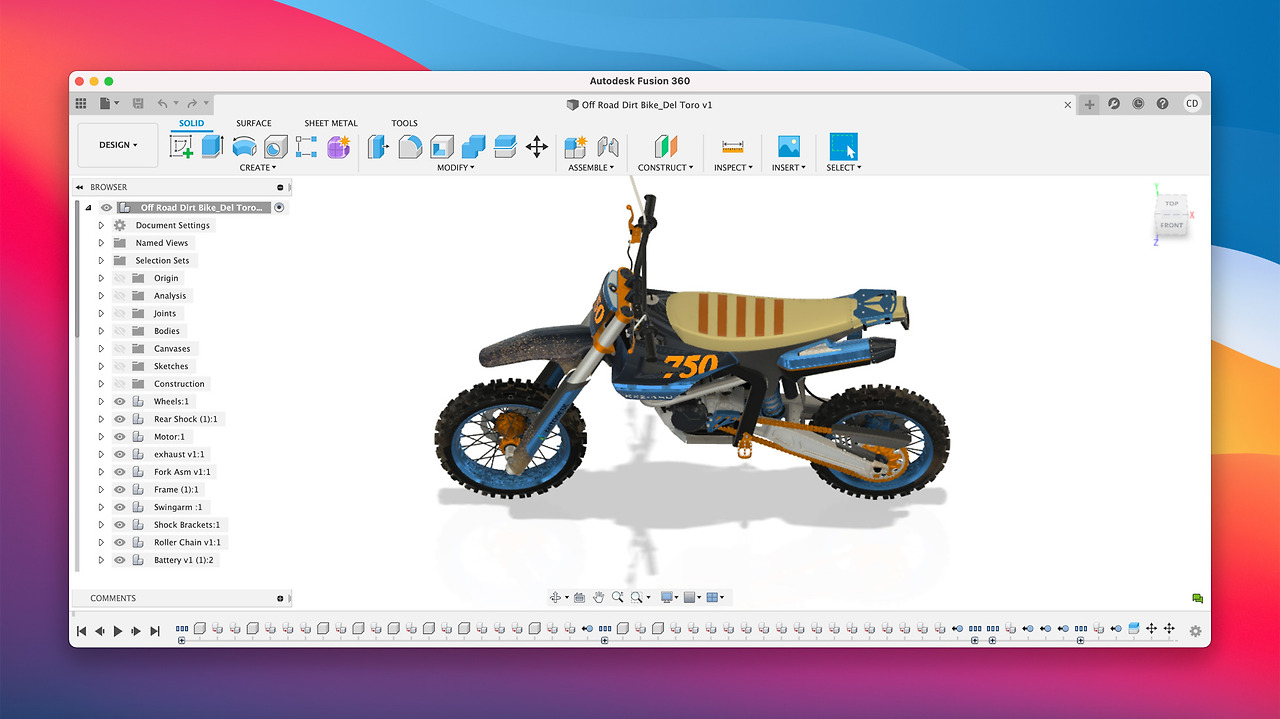Image resolution: width=1280 pixels, height=719 pixels.
Task: Select the Off Road Dirt Bike_Del Toro v1 document tab
Action: [x=640, y=104]
